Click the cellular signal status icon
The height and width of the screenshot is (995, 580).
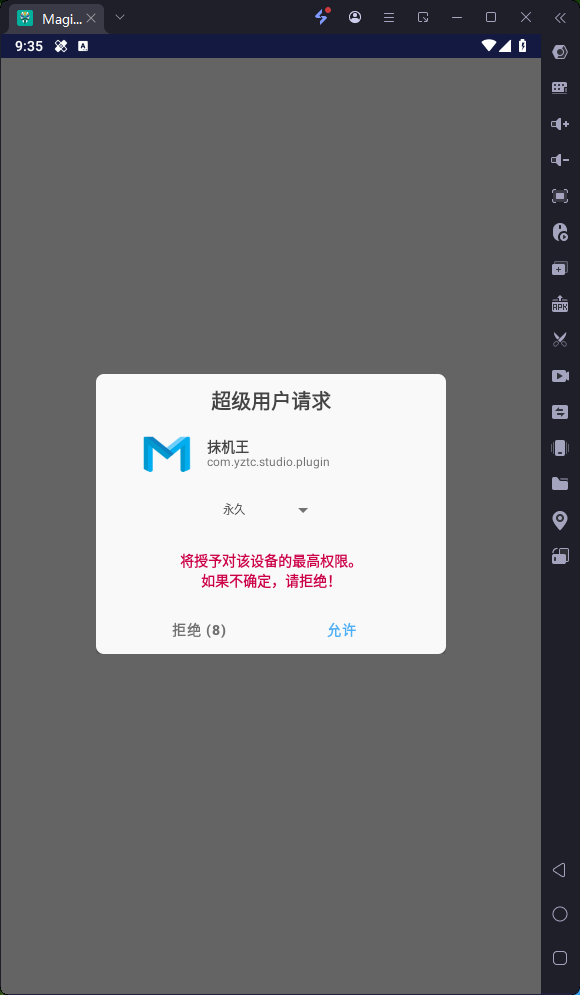[505, 46]
